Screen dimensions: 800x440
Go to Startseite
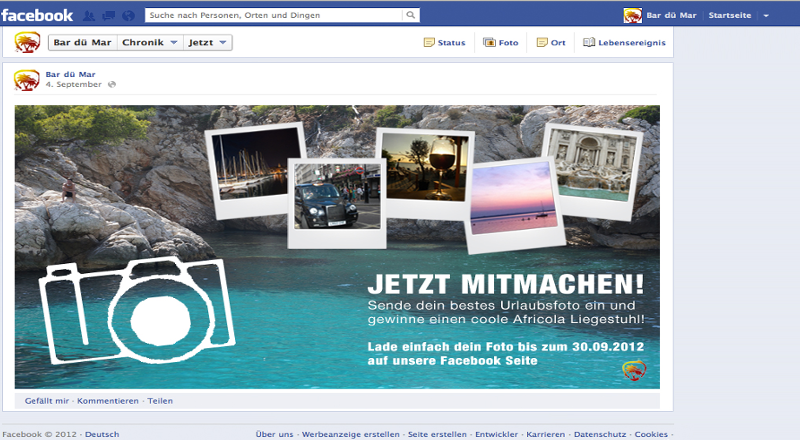[x=730, y=15]
